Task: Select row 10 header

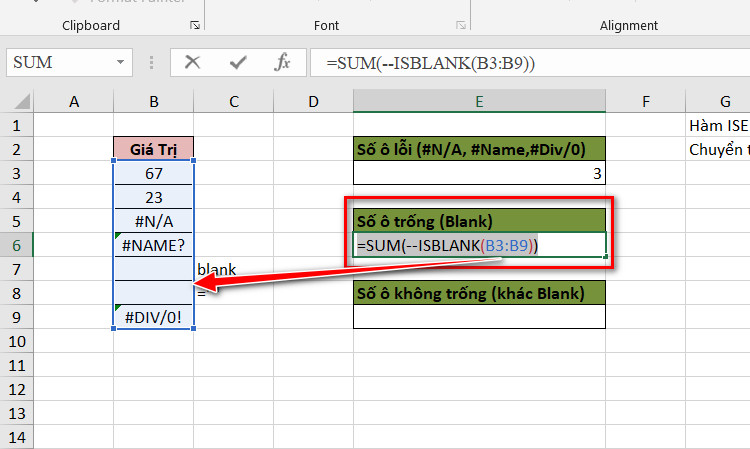Action: pos(17,341)
